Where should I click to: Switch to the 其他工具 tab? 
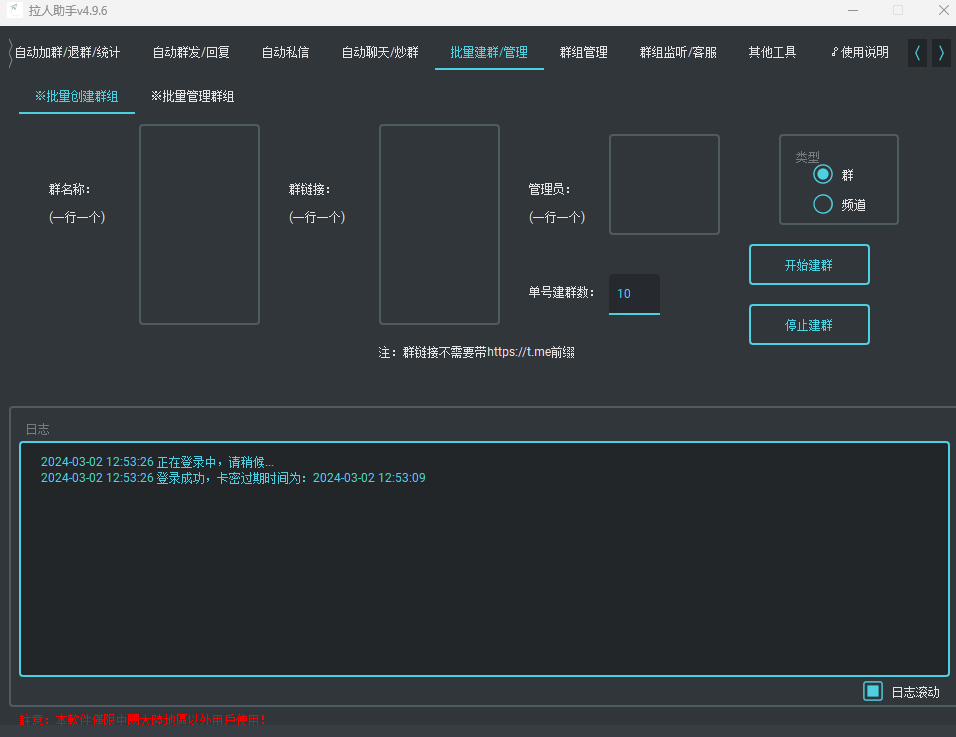772,53
